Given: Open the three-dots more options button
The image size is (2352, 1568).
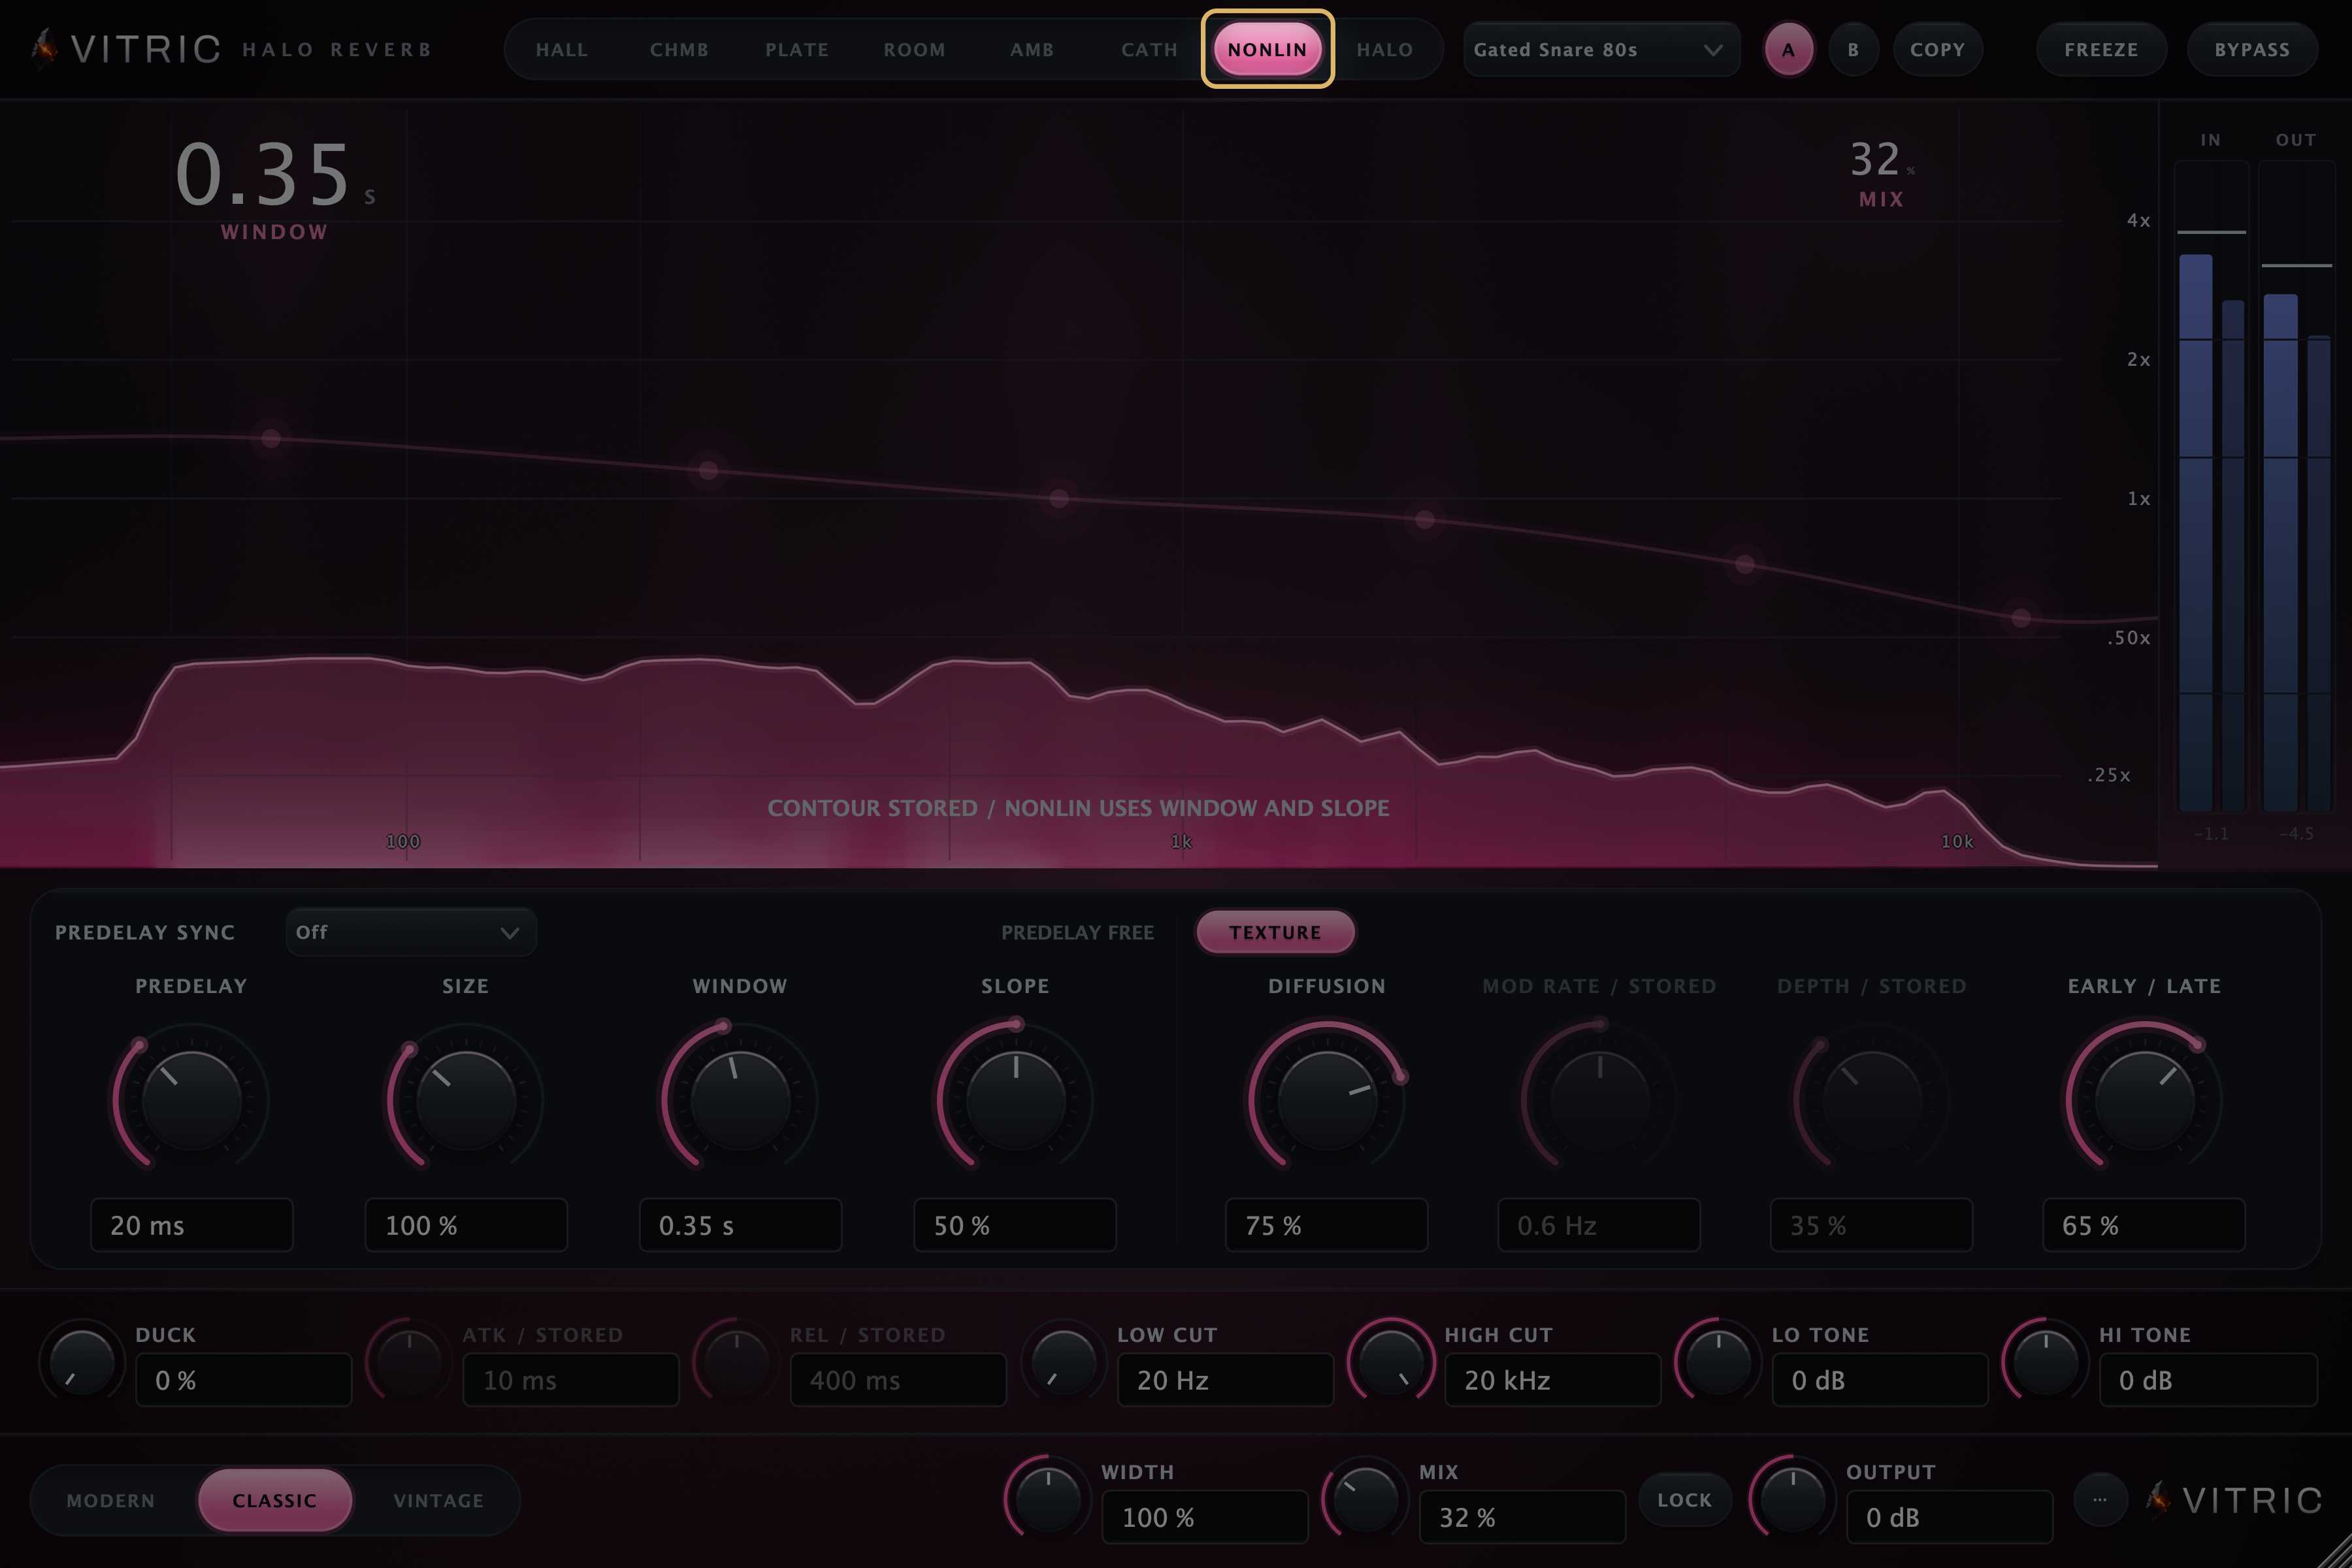Looking at the screenshot, I should (2099, 1499).
